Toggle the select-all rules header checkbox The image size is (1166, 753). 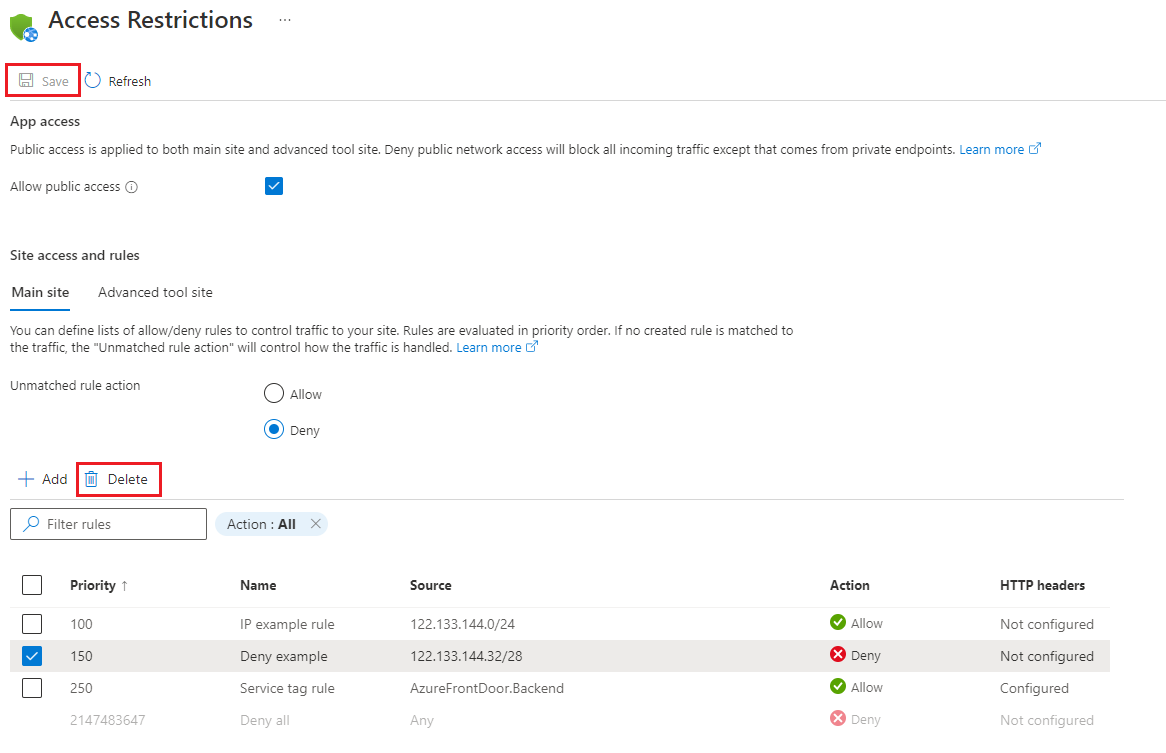(32, 585)
